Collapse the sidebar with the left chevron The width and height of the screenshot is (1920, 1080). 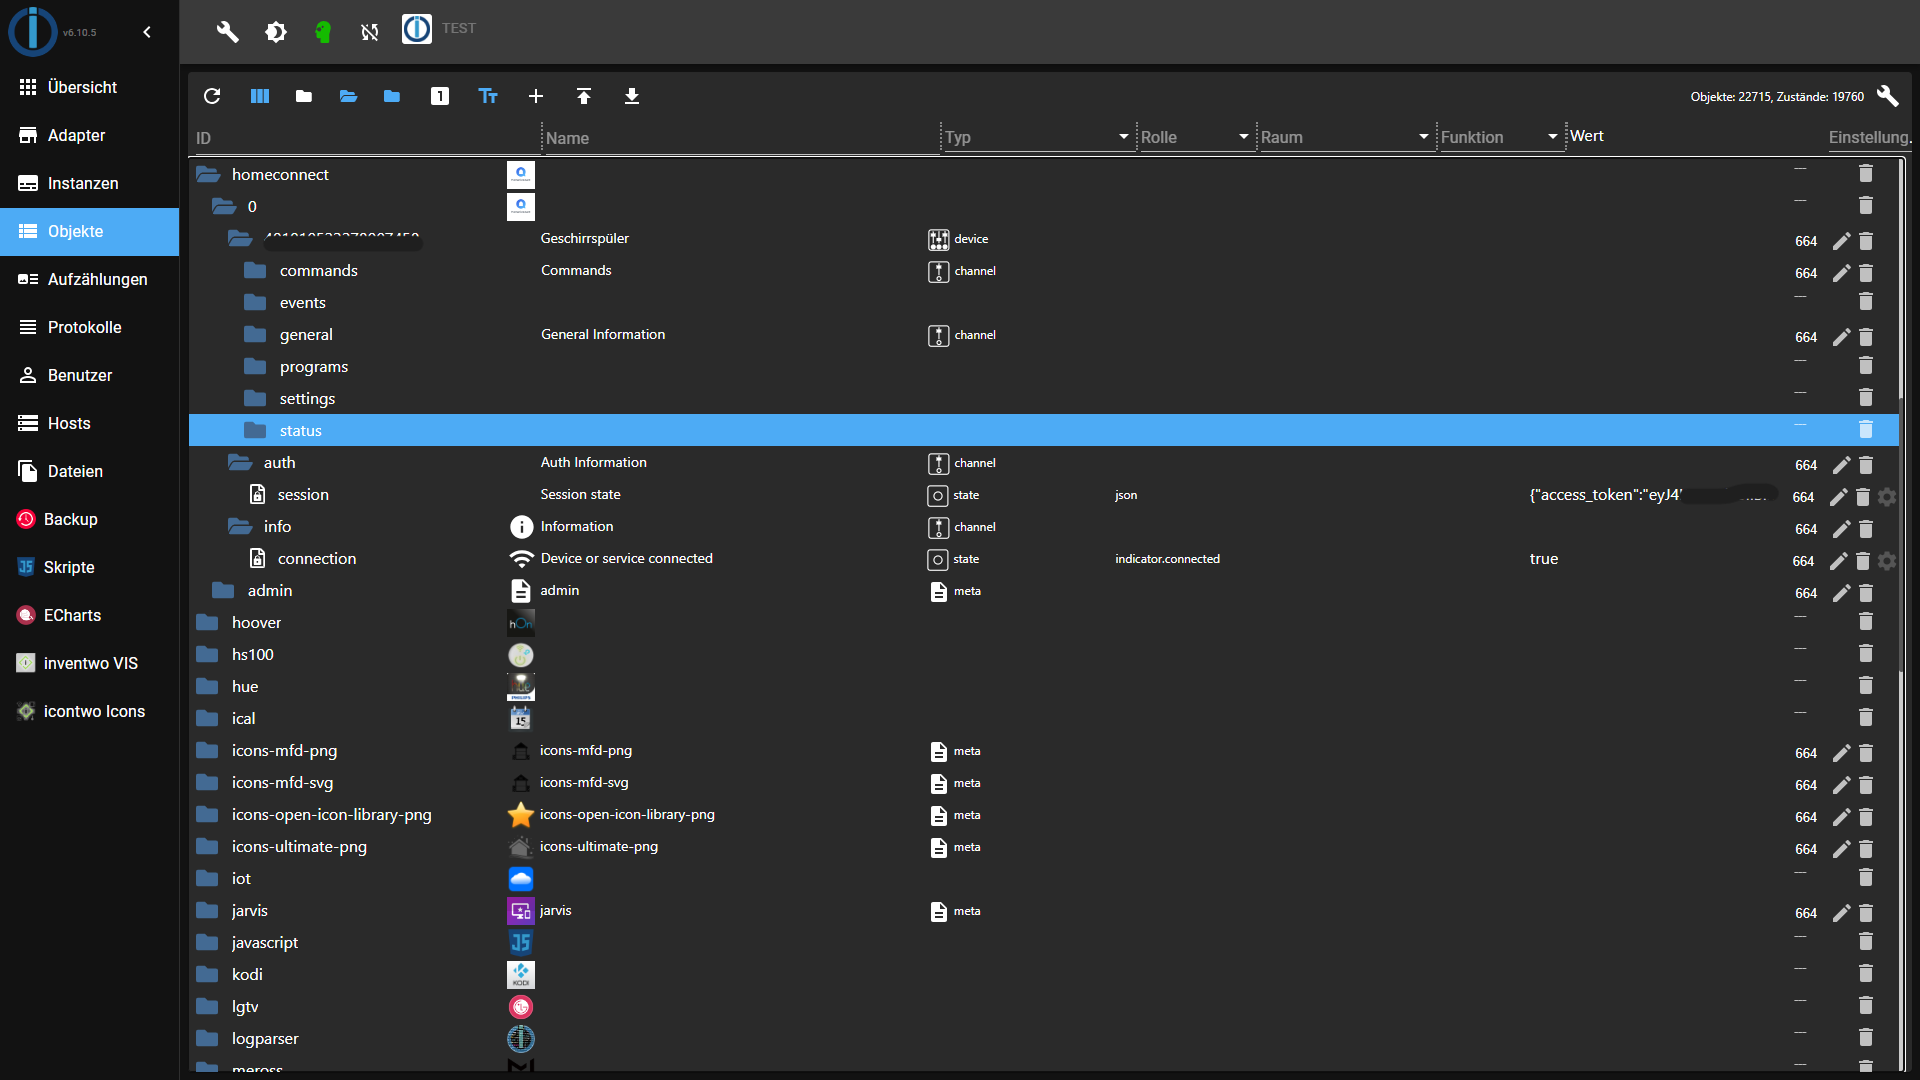[x=147, y=32]
